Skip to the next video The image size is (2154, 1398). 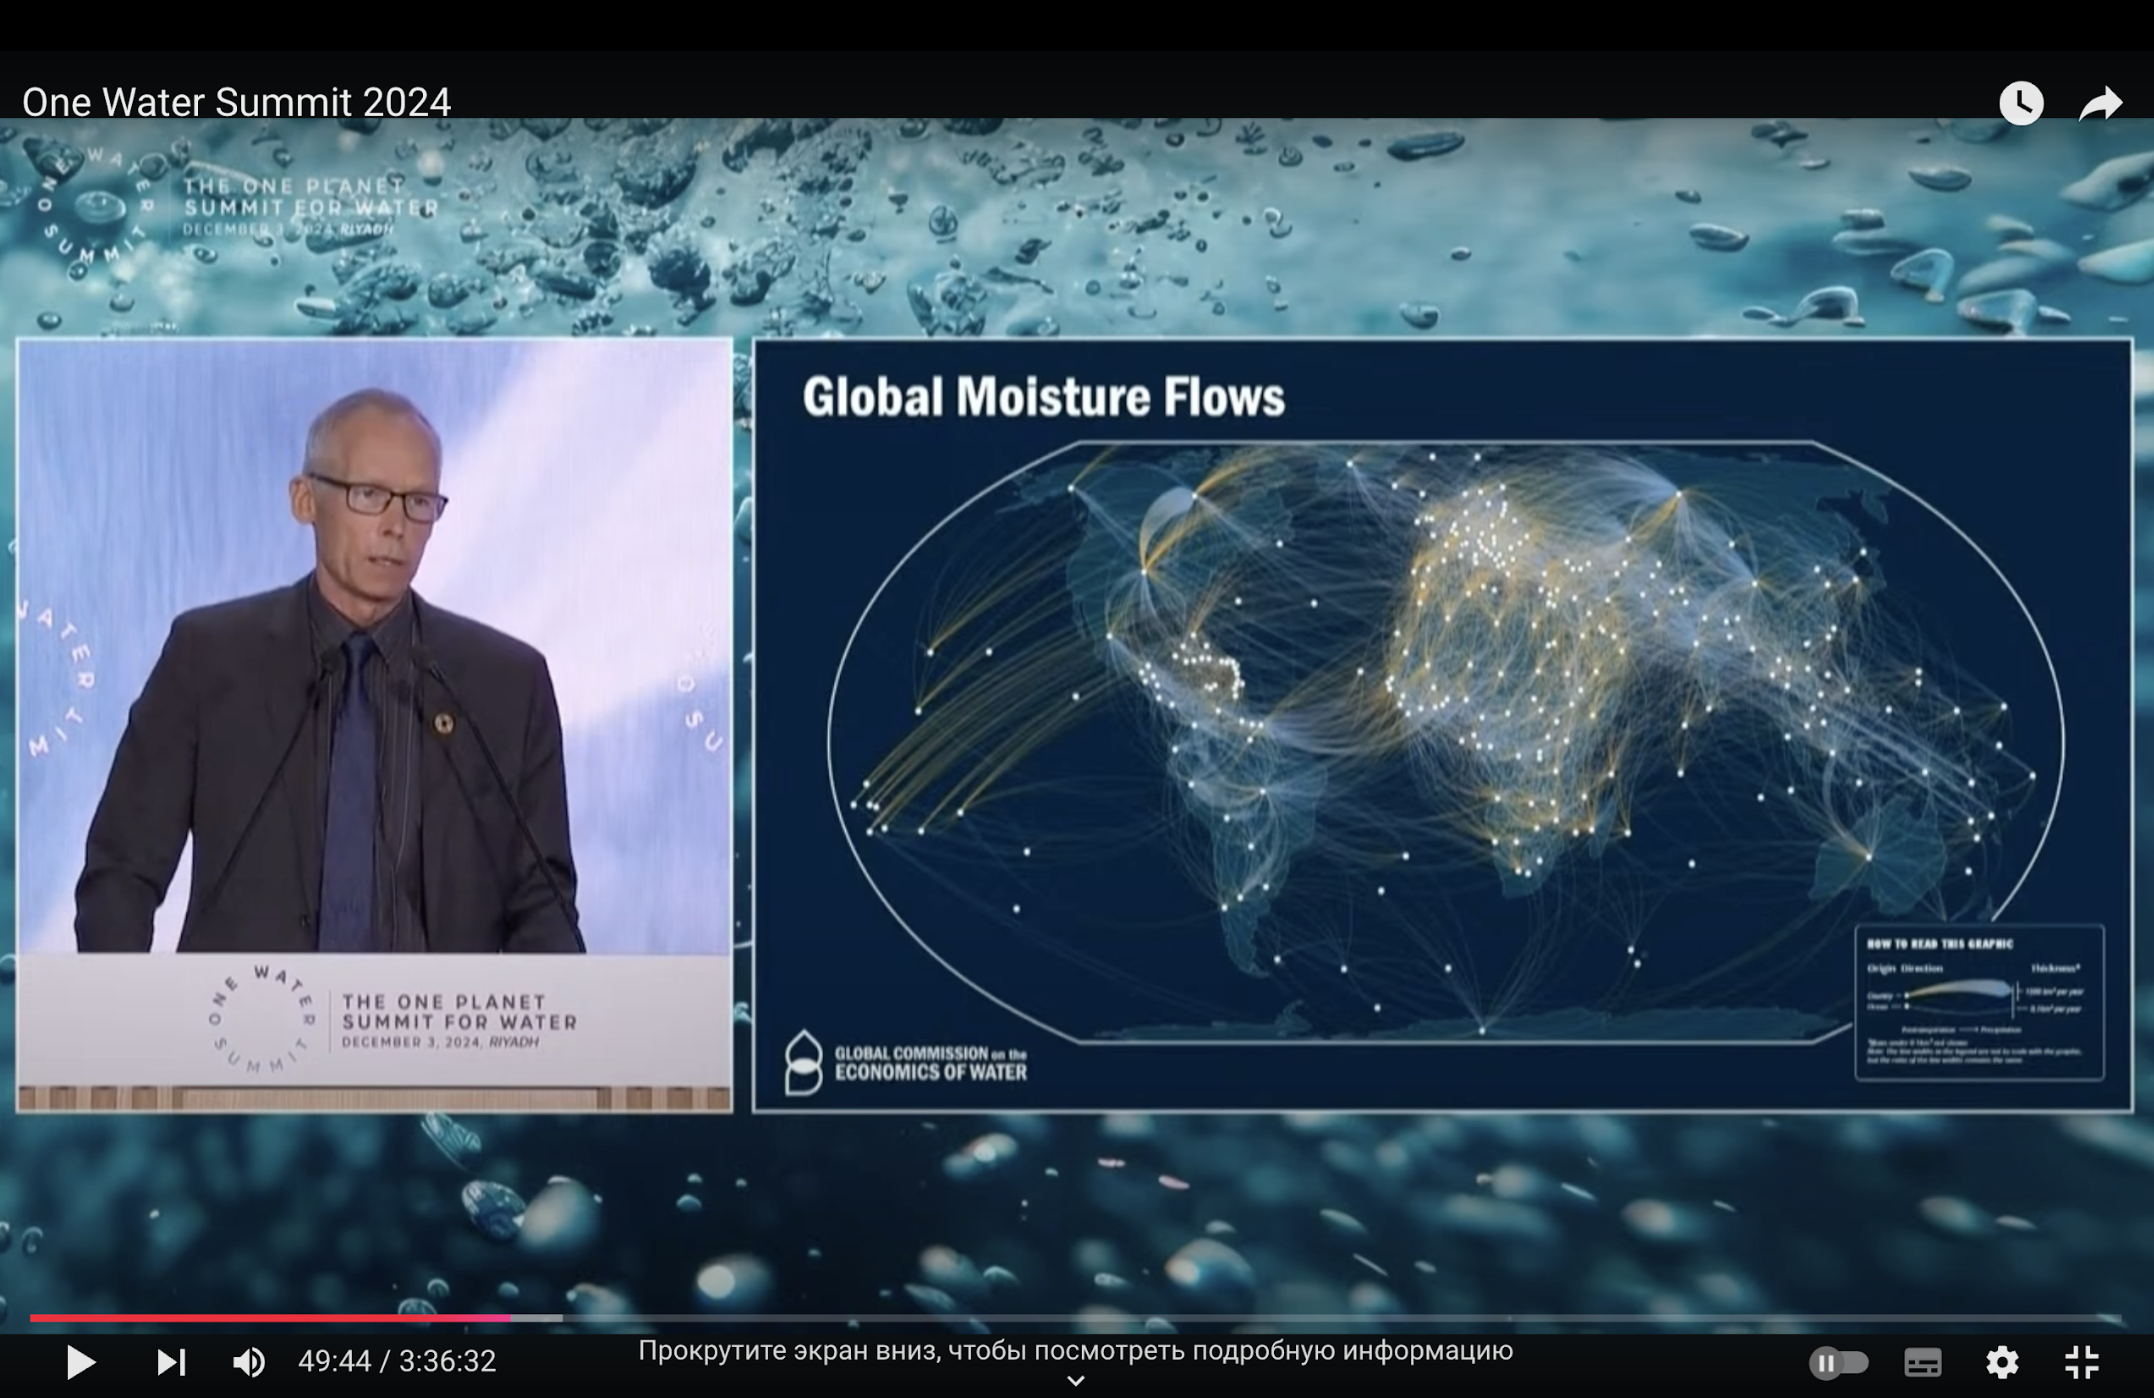point(171,1362)
